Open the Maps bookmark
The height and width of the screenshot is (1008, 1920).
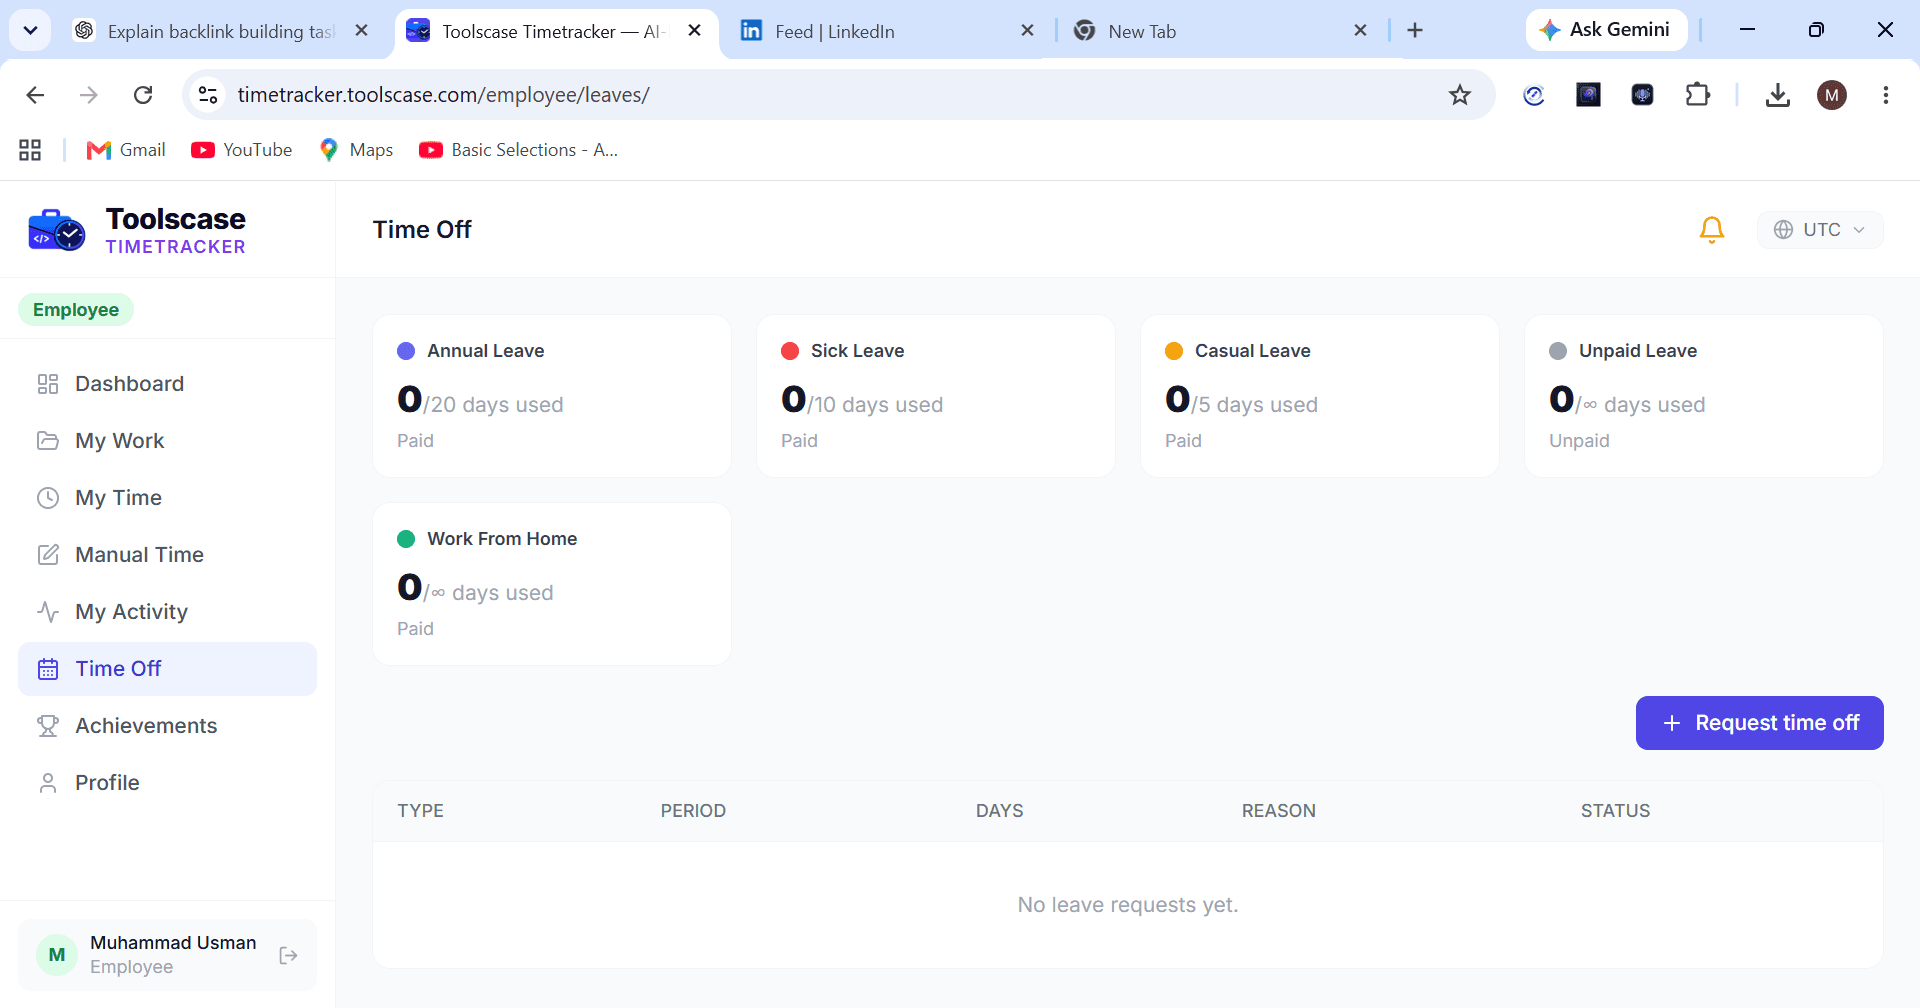click(x=356, y=150)
